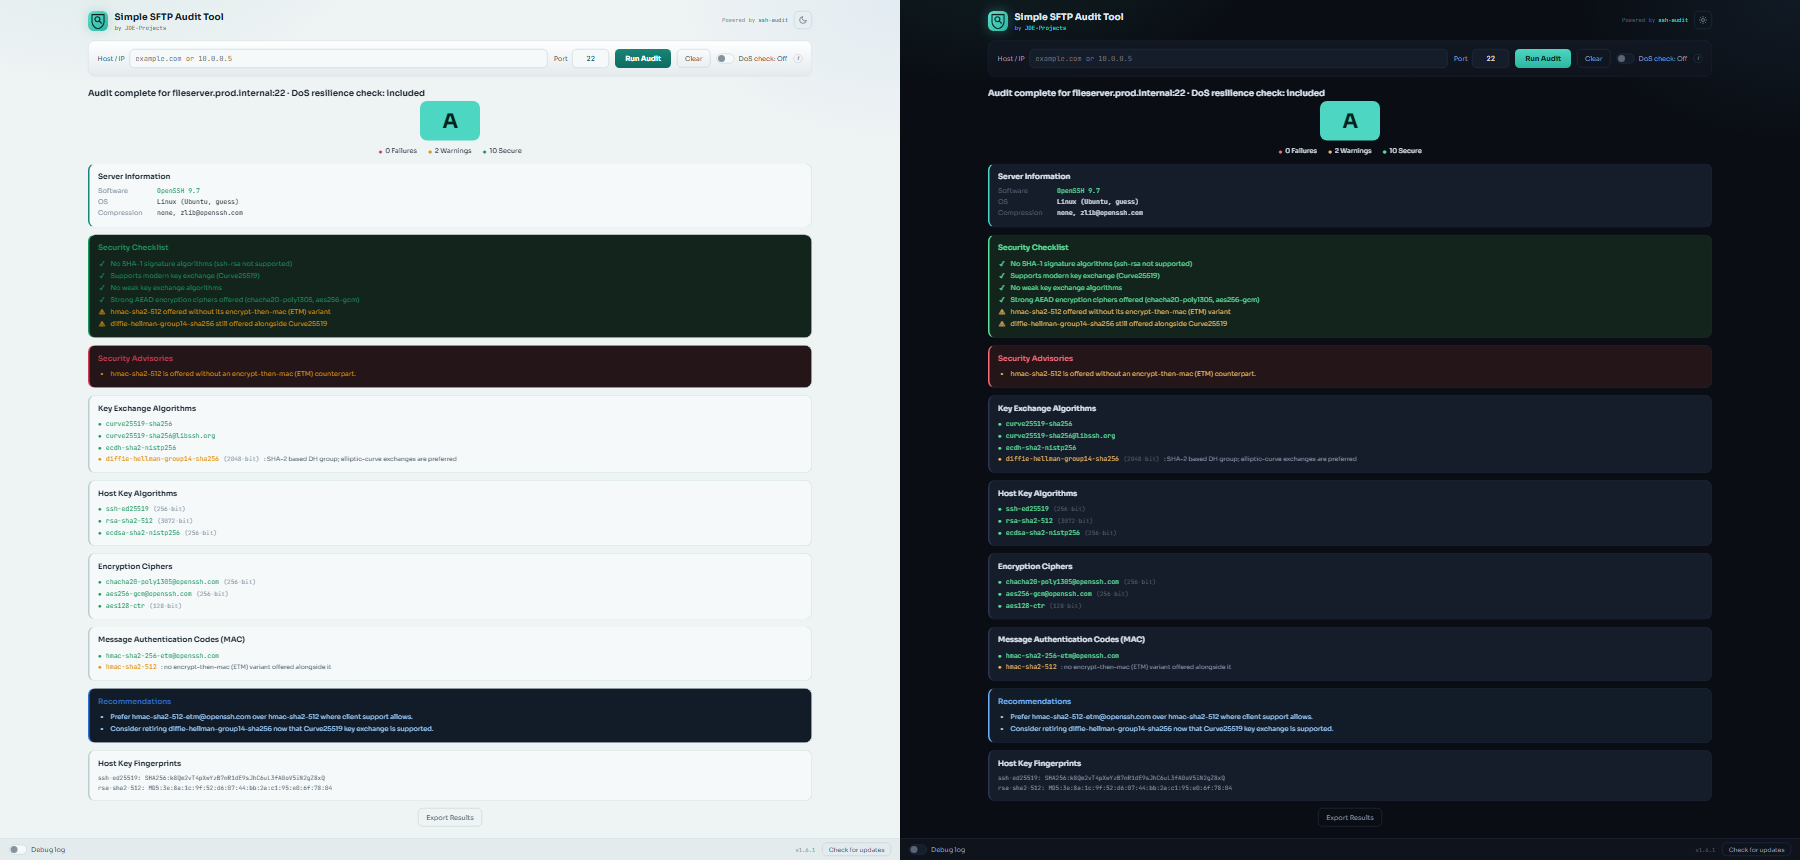1800x860 pixels.
Task: Click 'aes256-gcm@openssh.com' cipher in dark window
Action: (1049, 594)
